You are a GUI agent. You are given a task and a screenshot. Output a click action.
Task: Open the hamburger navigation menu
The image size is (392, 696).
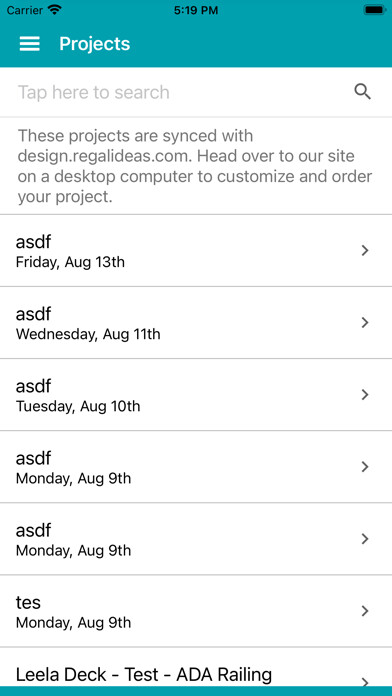click(30, 44)
